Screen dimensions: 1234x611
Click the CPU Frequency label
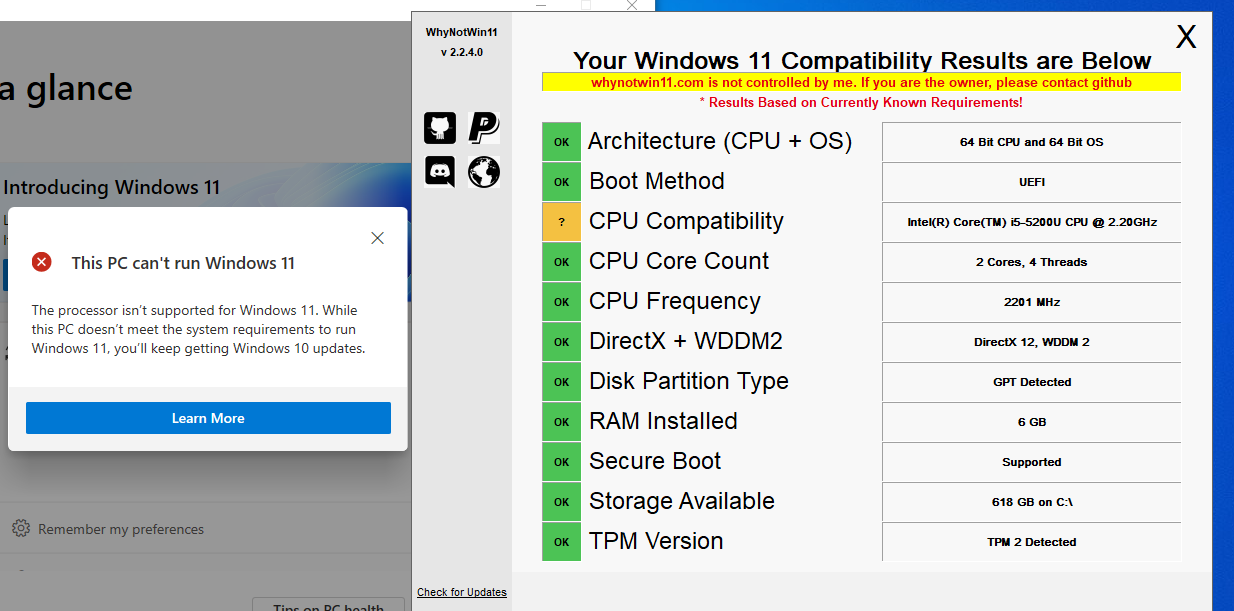pos(675,301)
